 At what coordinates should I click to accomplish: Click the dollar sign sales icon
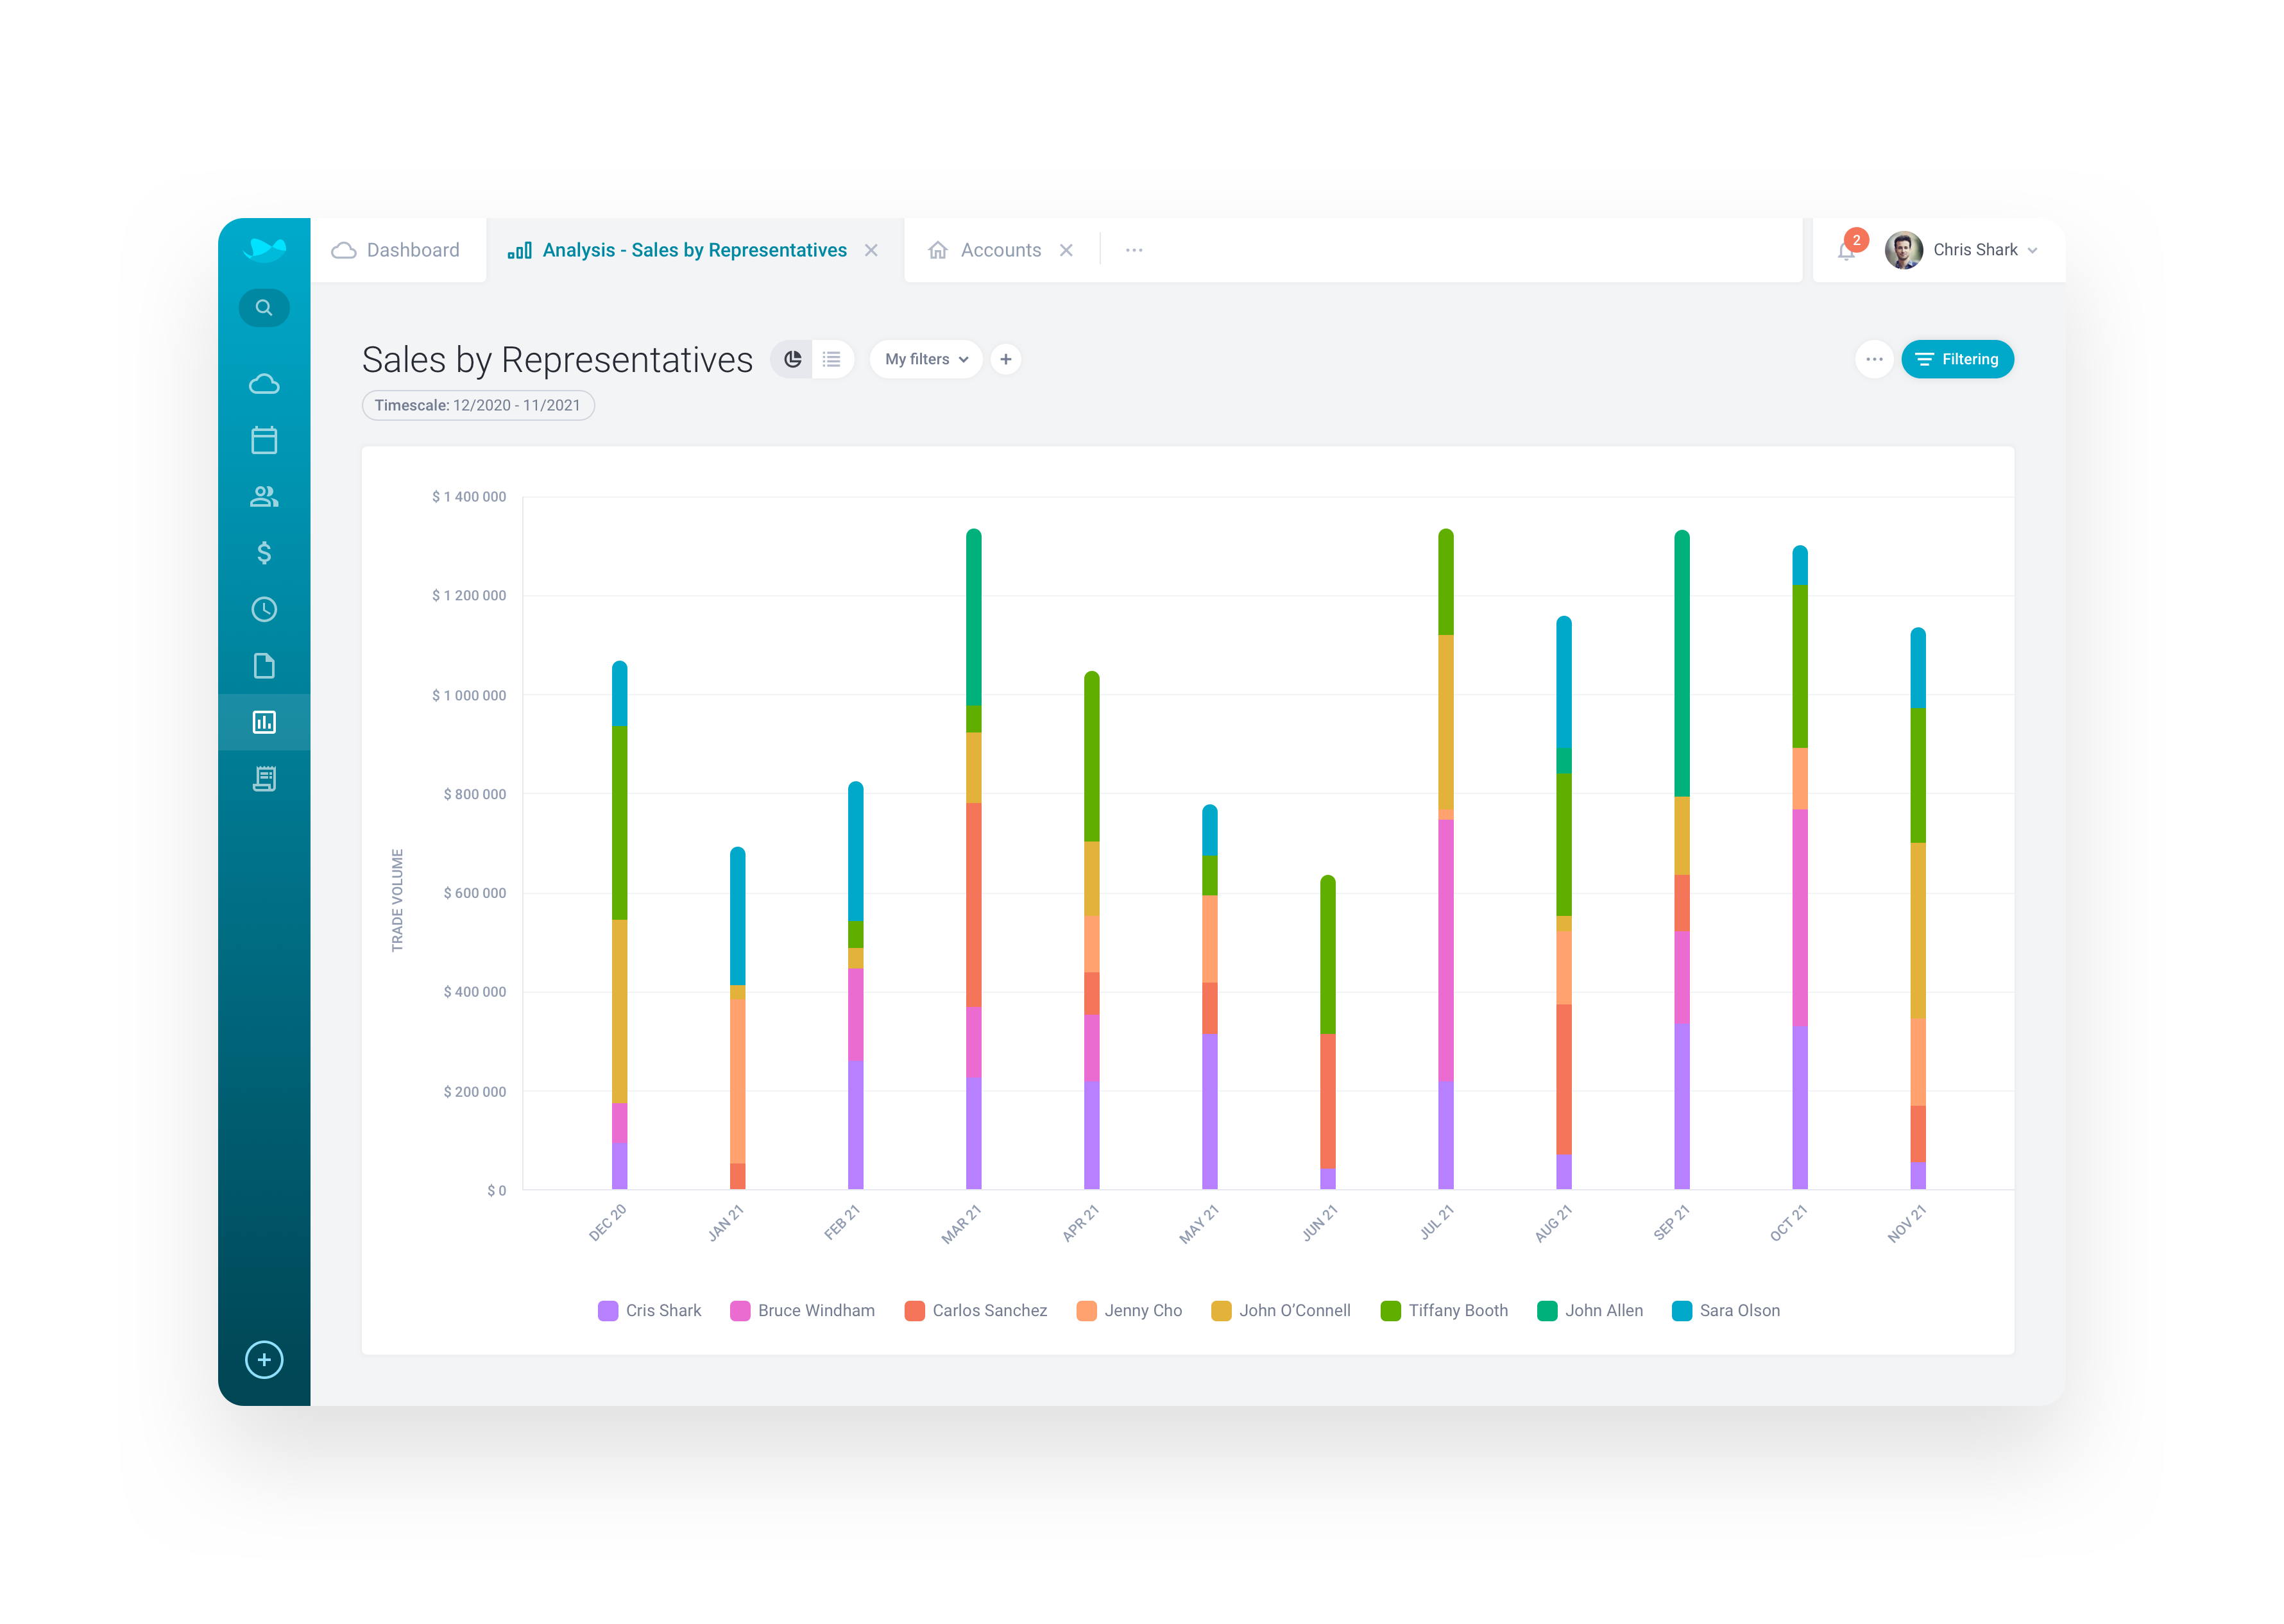click(x=264, y=553)
